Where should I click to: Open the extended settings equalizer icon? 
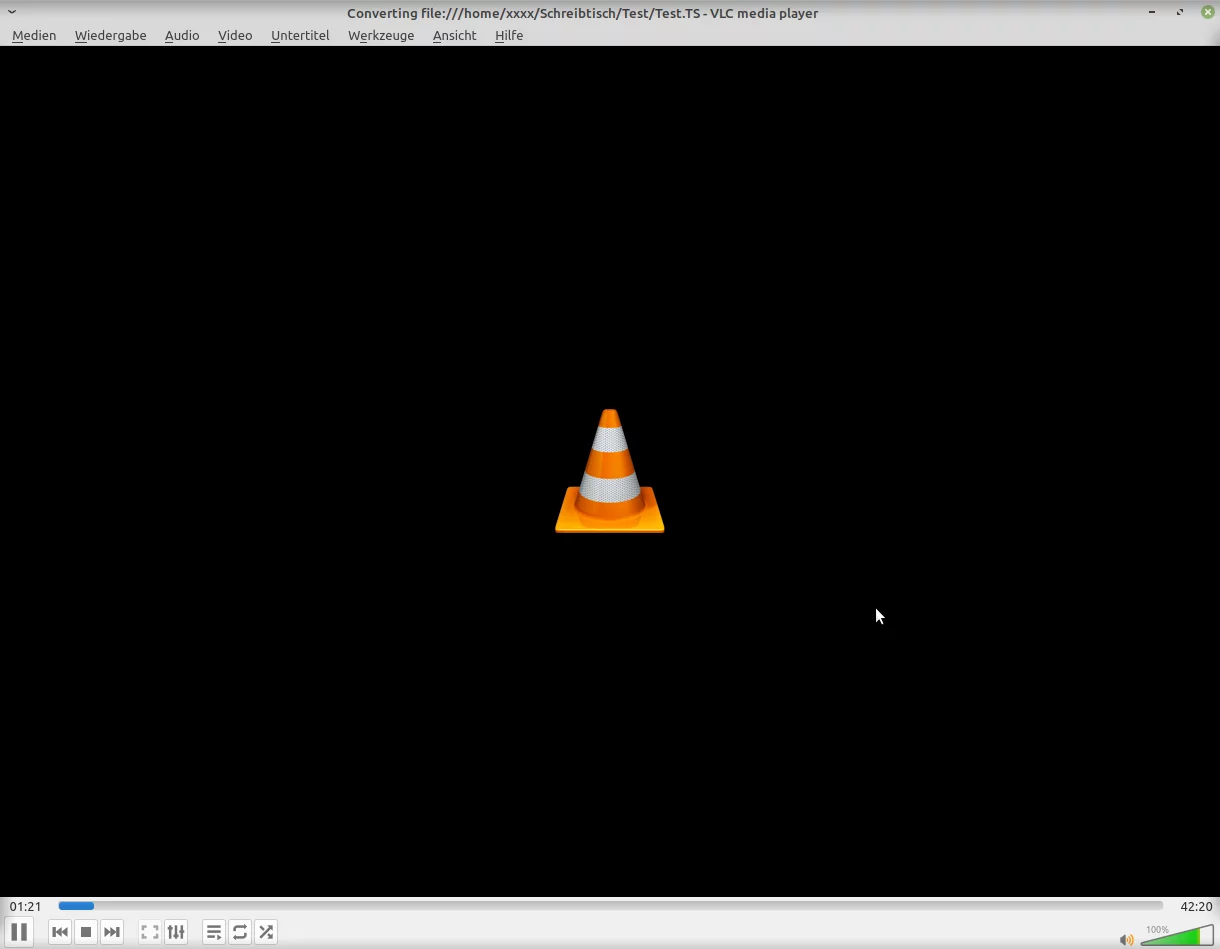[176, 932]
